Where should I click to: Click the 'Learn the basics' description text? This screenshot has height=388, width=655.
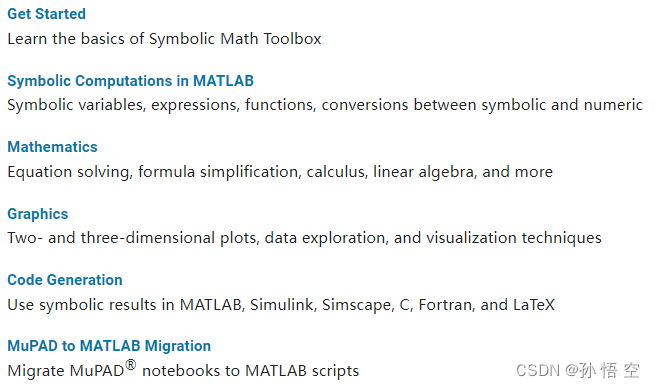coord(164,39)
